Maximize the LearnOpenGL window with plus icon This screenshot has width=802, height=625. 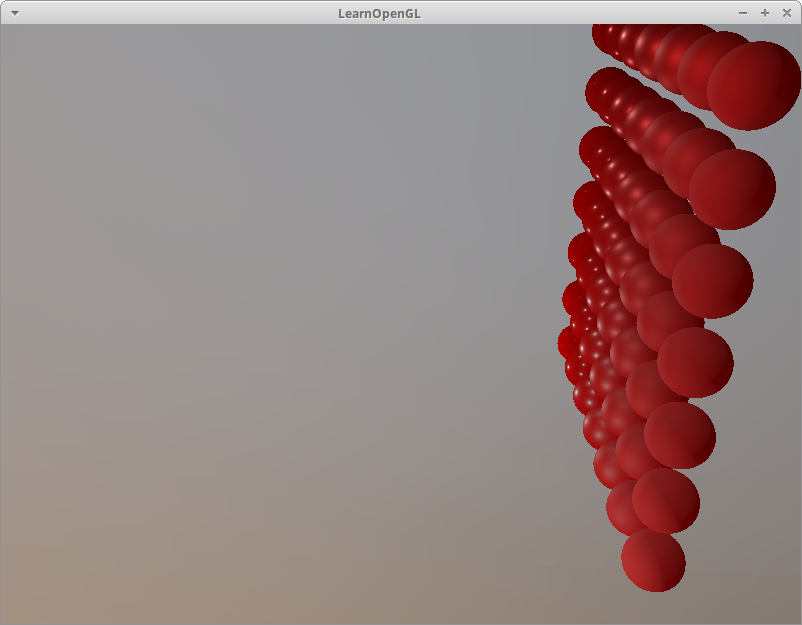pyautogui.click(x=765, y=12)
